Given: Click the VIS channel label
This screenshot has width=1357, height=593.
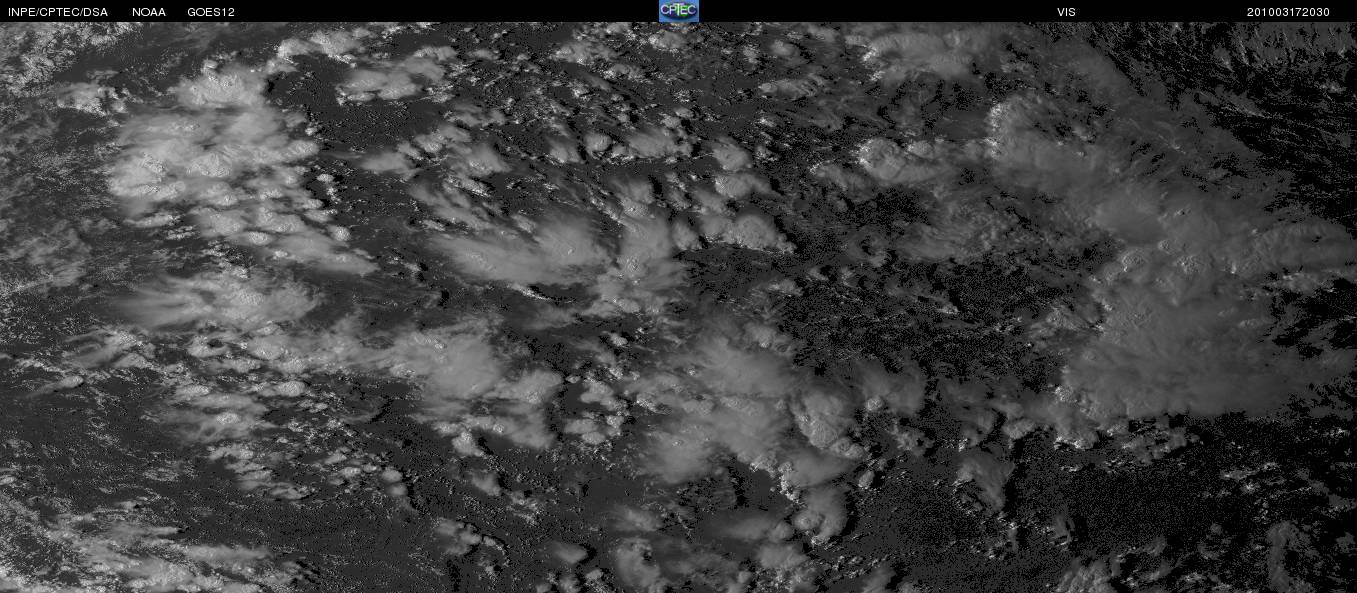Looking at the screenshot, I should coord(1066,12).
